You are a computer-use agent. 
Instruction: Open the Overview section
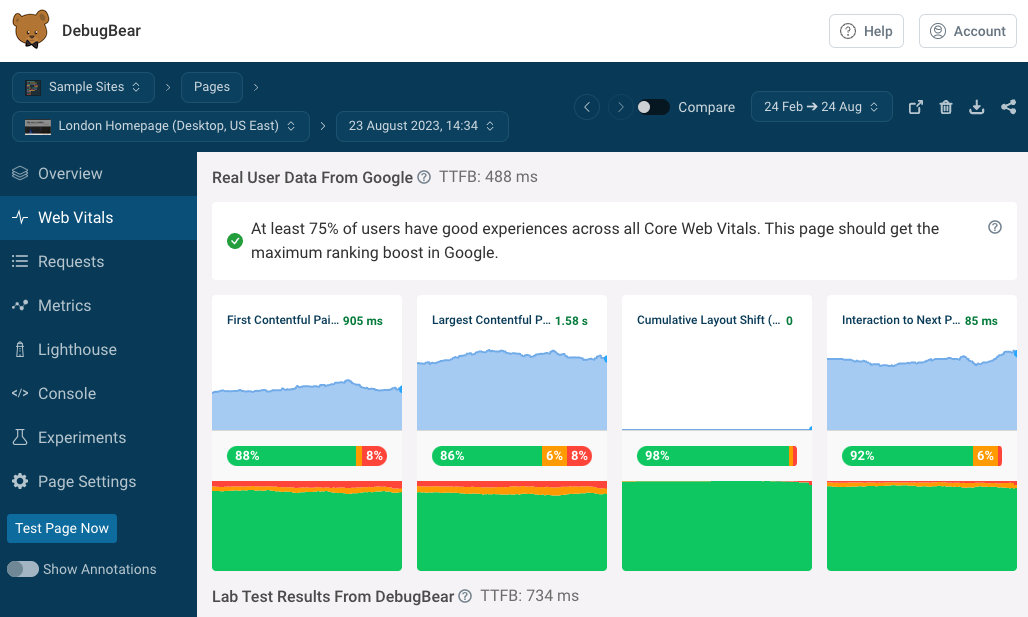pyautogui.click(x=98, y=174)
